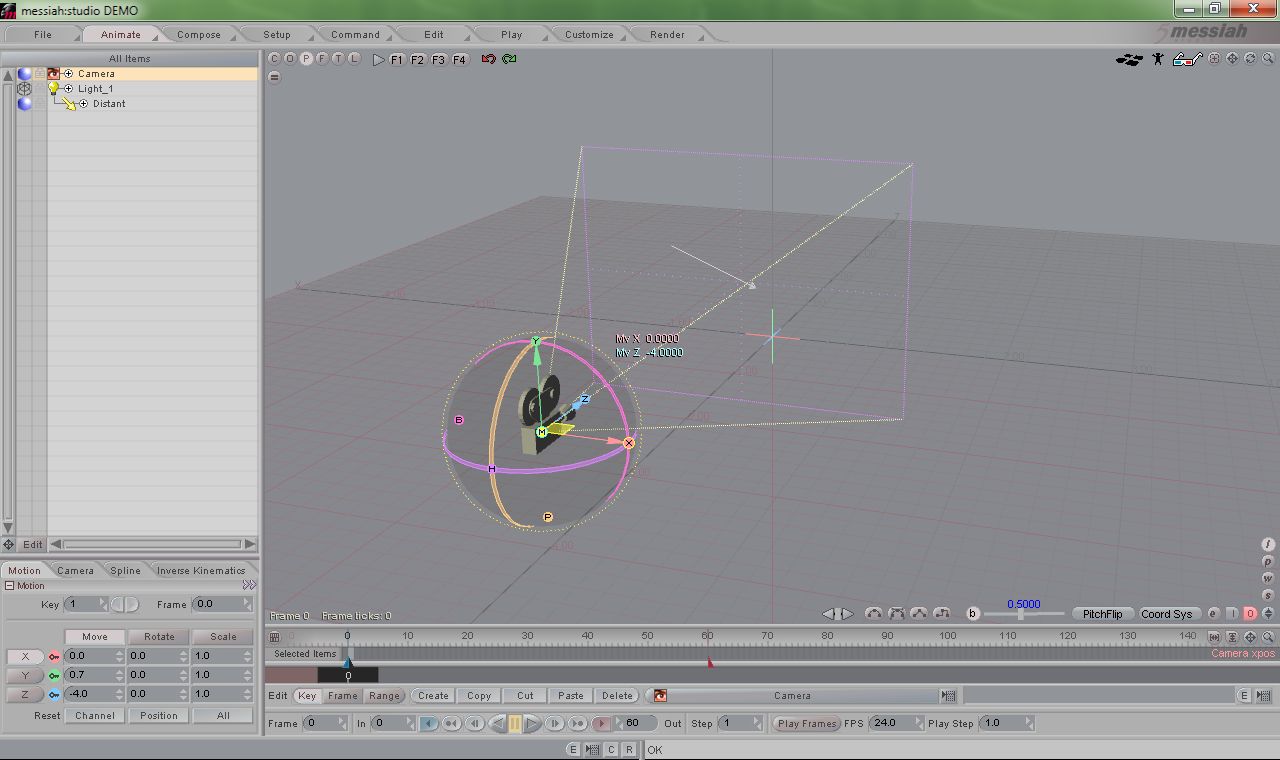Screen dimensions: 1280x760
Task: Expand the Light_1 tree node
Action: 68,89
